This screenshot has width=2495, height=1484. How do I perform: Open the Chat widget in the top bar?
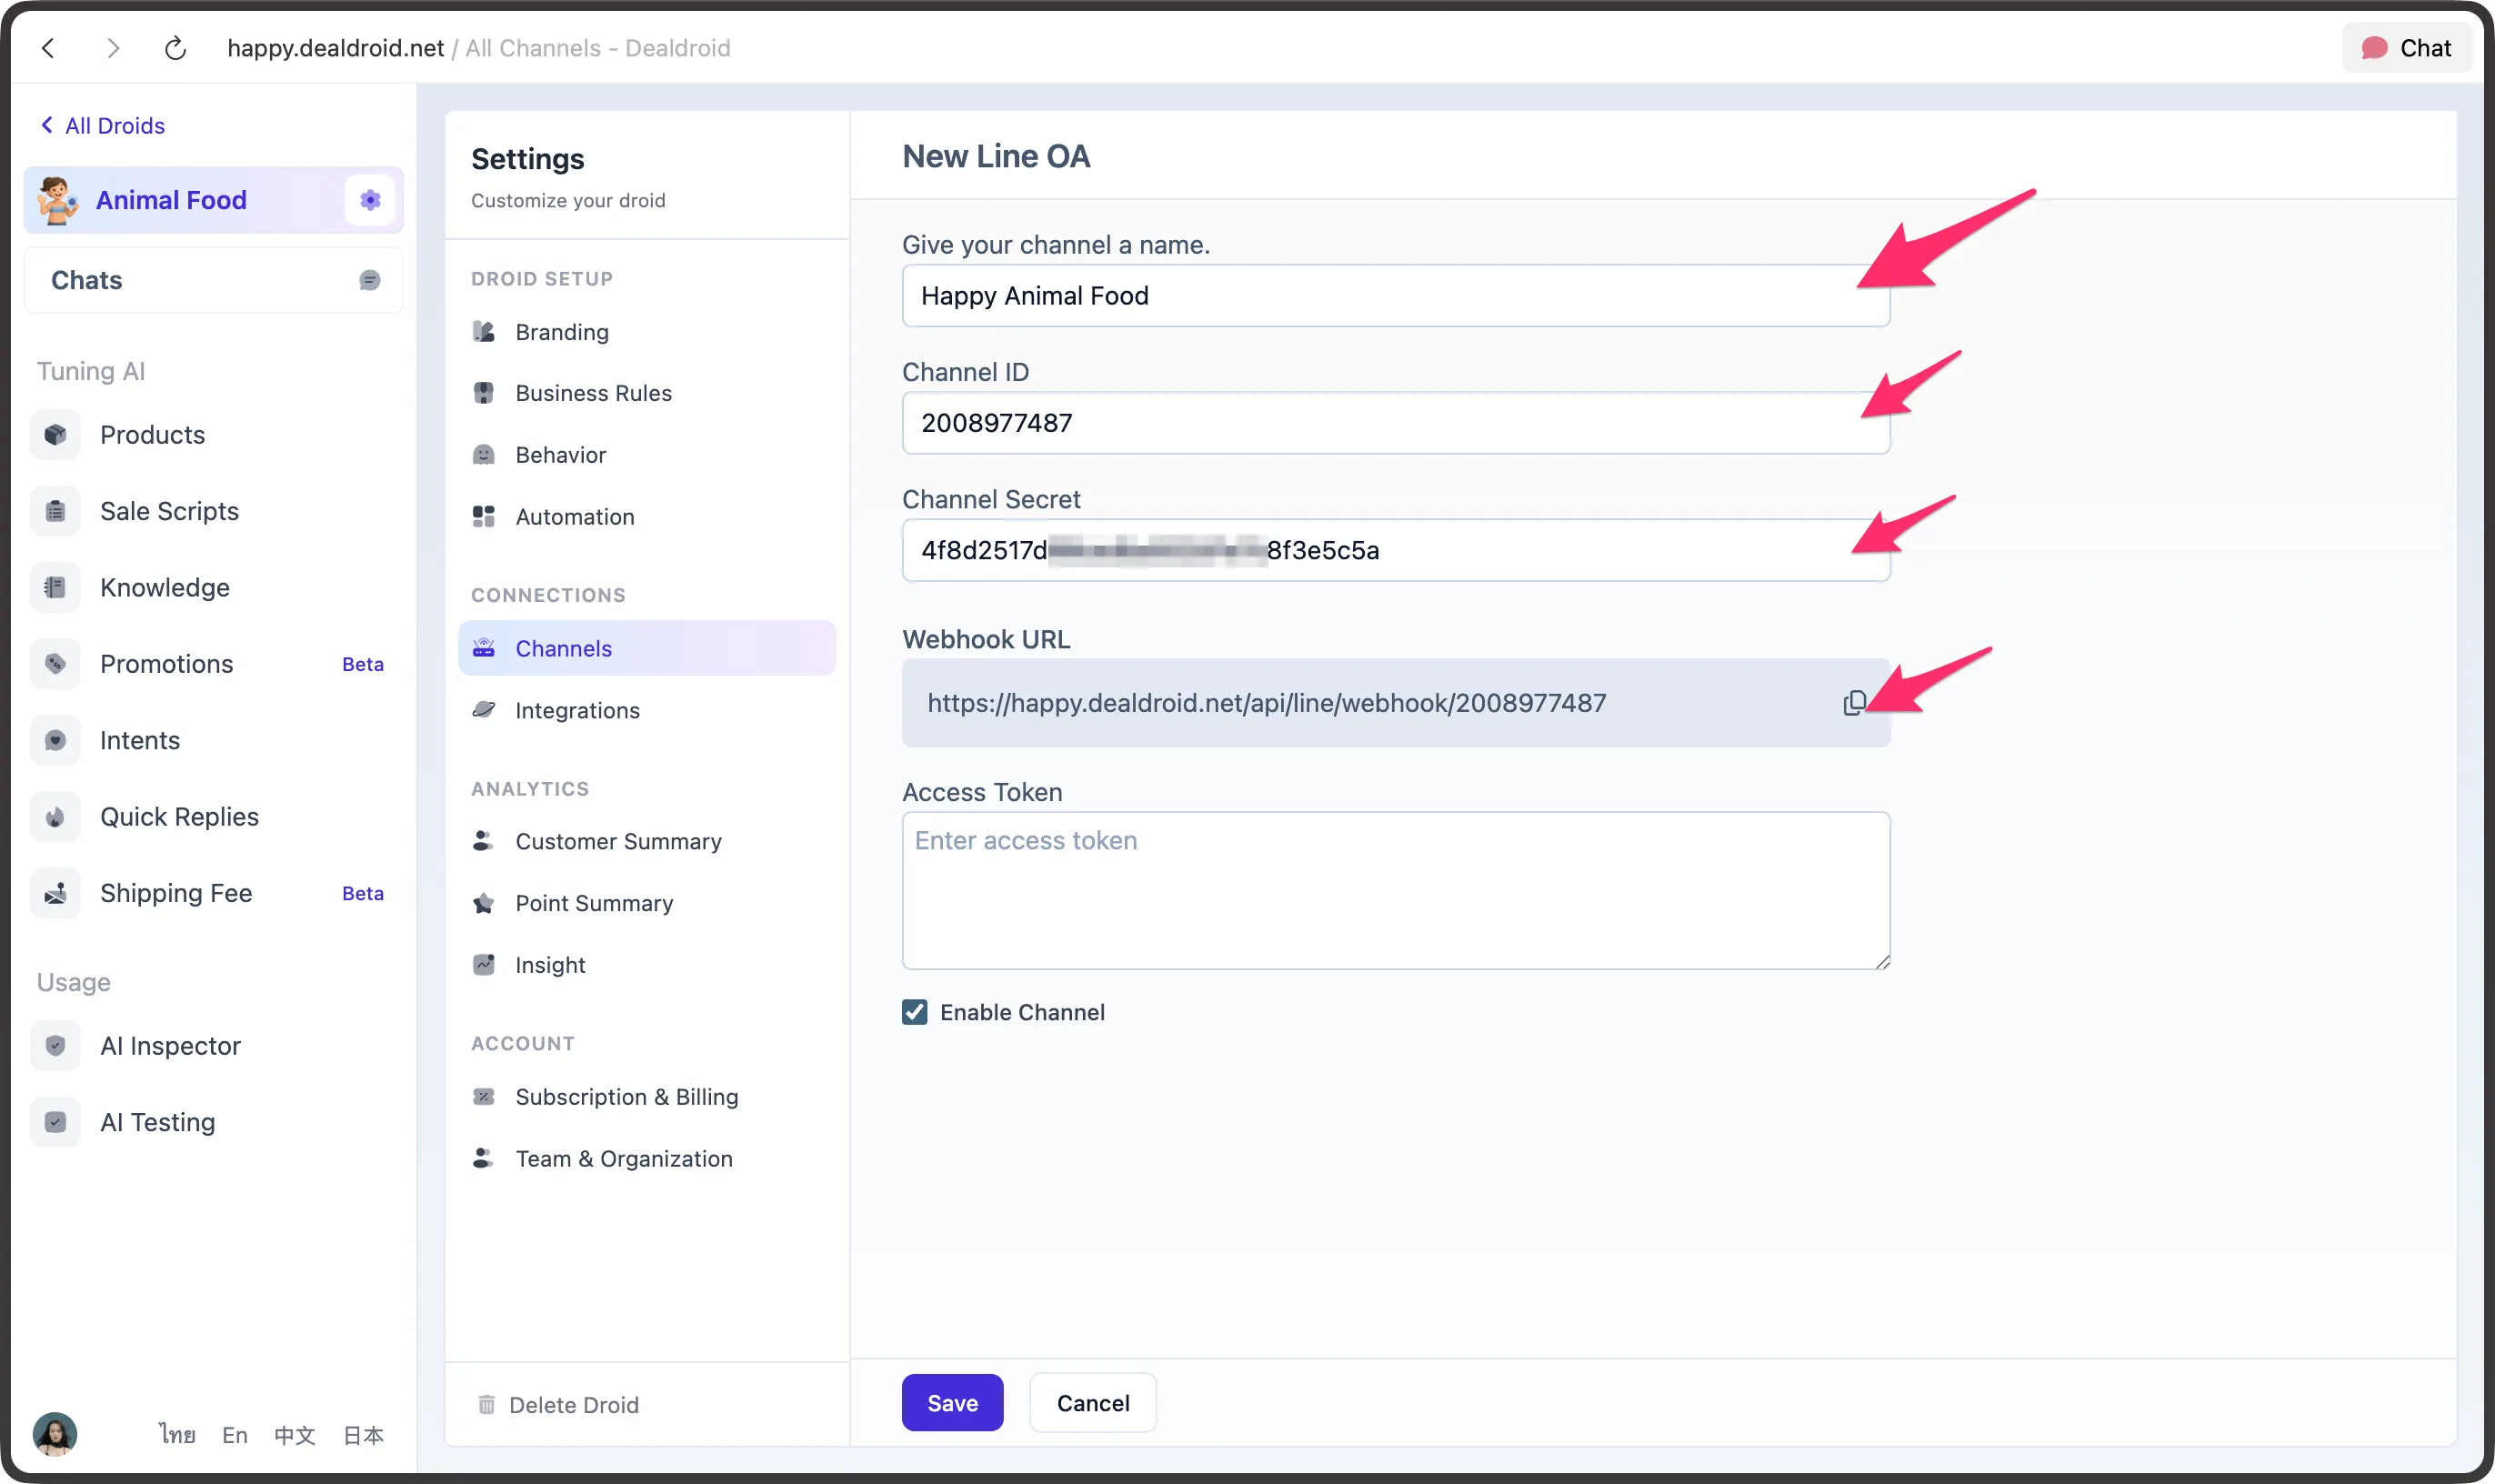2405,47
